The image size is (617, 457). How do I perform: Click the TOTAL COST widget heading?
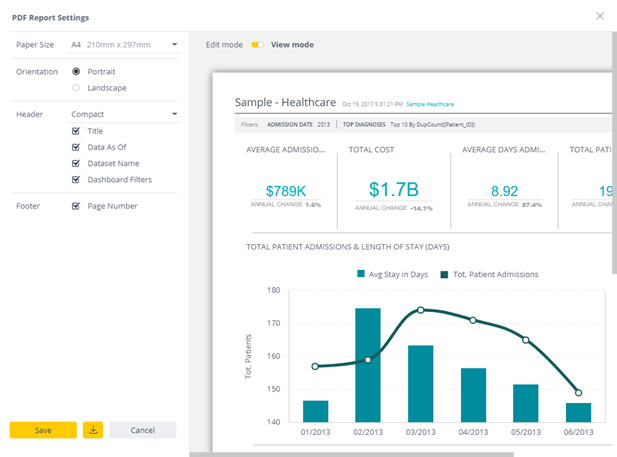tap(371, 150)
